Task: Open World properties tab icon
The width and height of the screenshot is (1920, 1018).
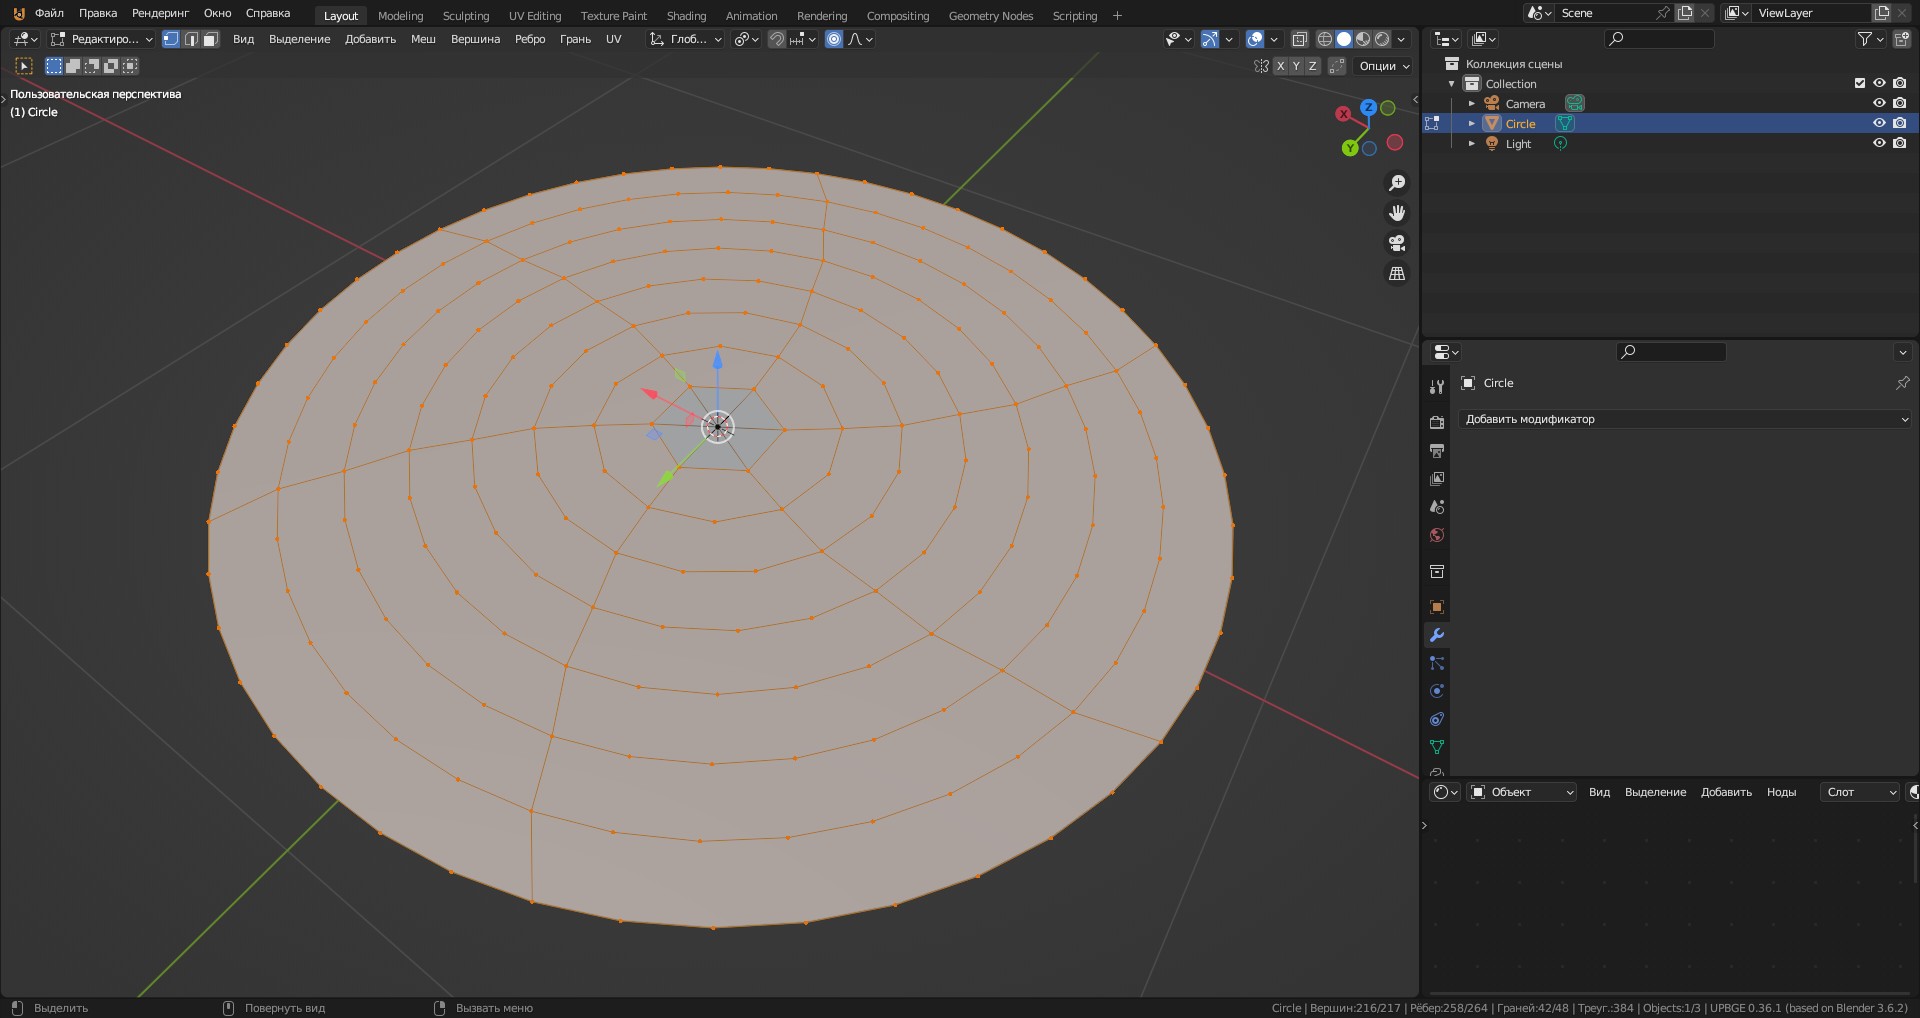Action: click(1437, 535)
